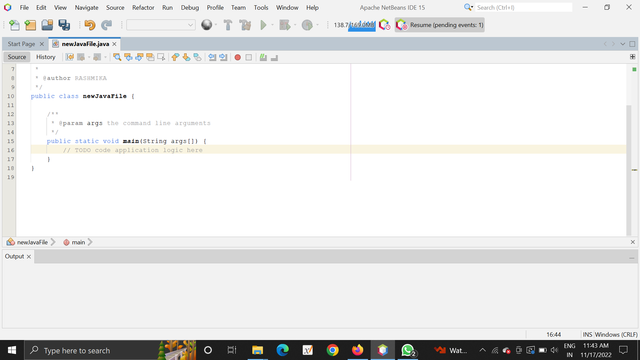Click Find Next Occurrence icon
The image size is (640, 360).
[139, 58]
